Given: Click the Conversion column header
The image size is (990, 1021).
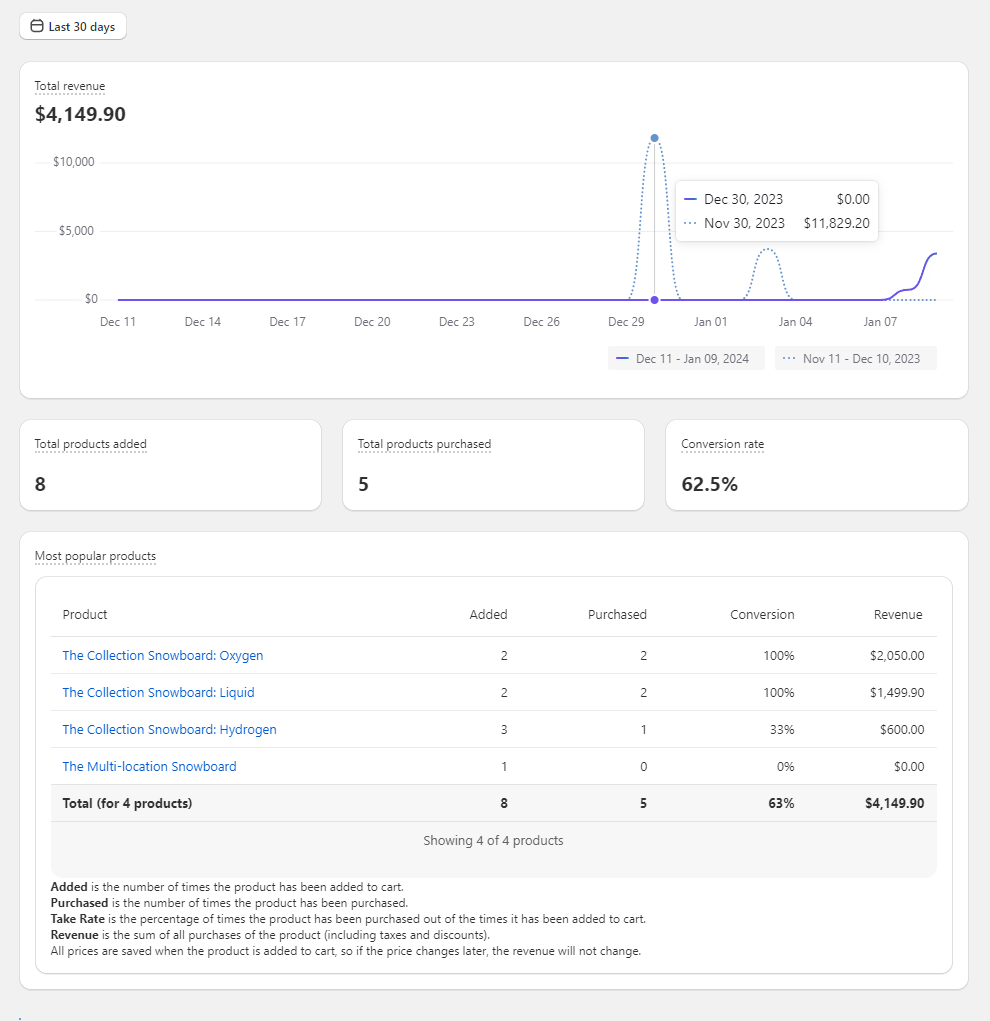Looking at the screenshot, I should 762,615.
